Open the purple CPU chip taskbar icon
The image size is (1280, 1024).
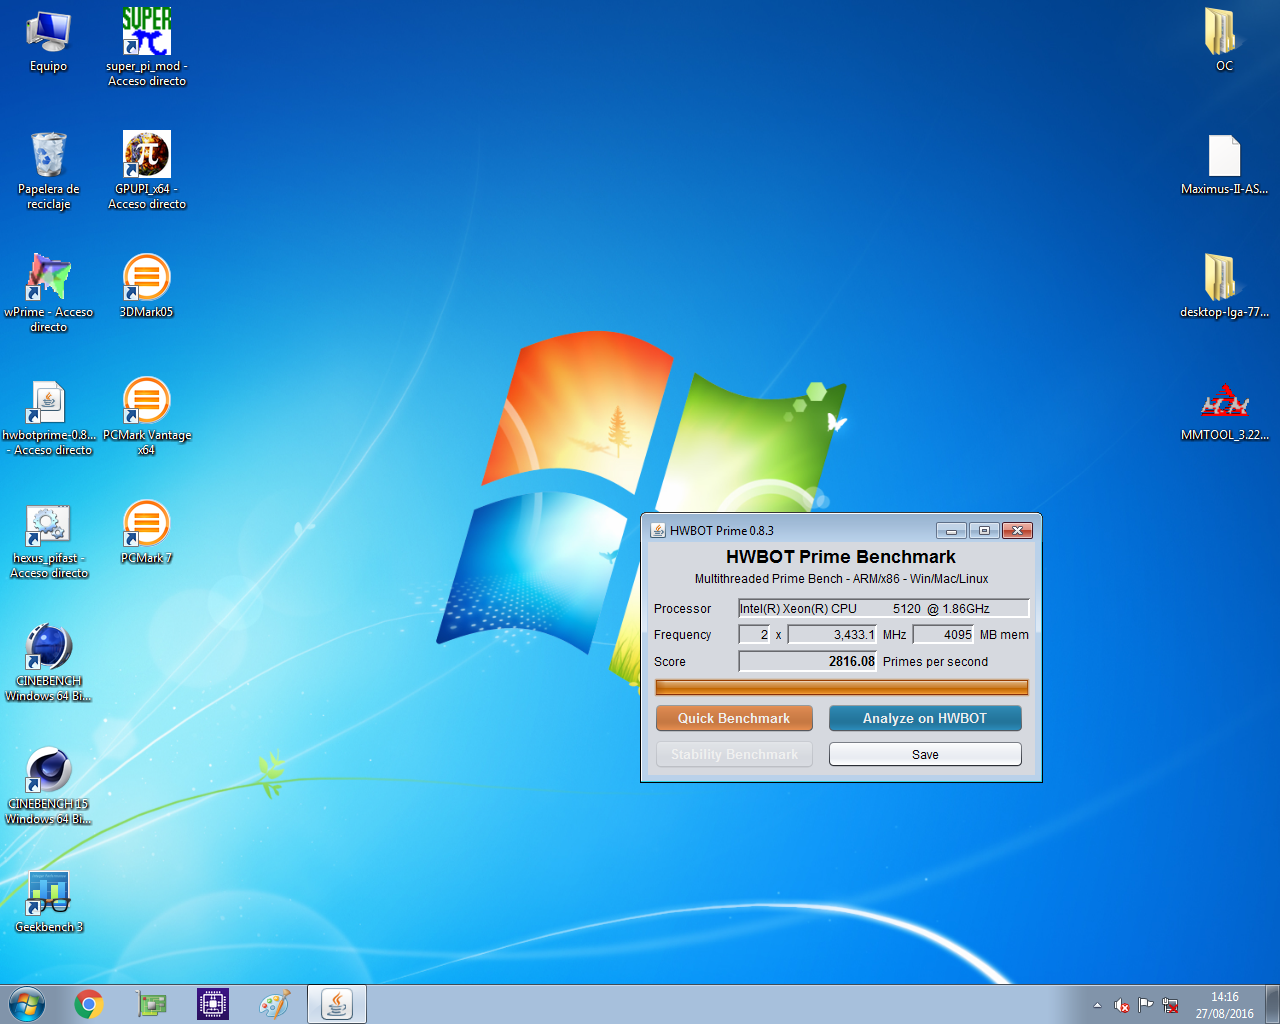(x=213, y=1004)
